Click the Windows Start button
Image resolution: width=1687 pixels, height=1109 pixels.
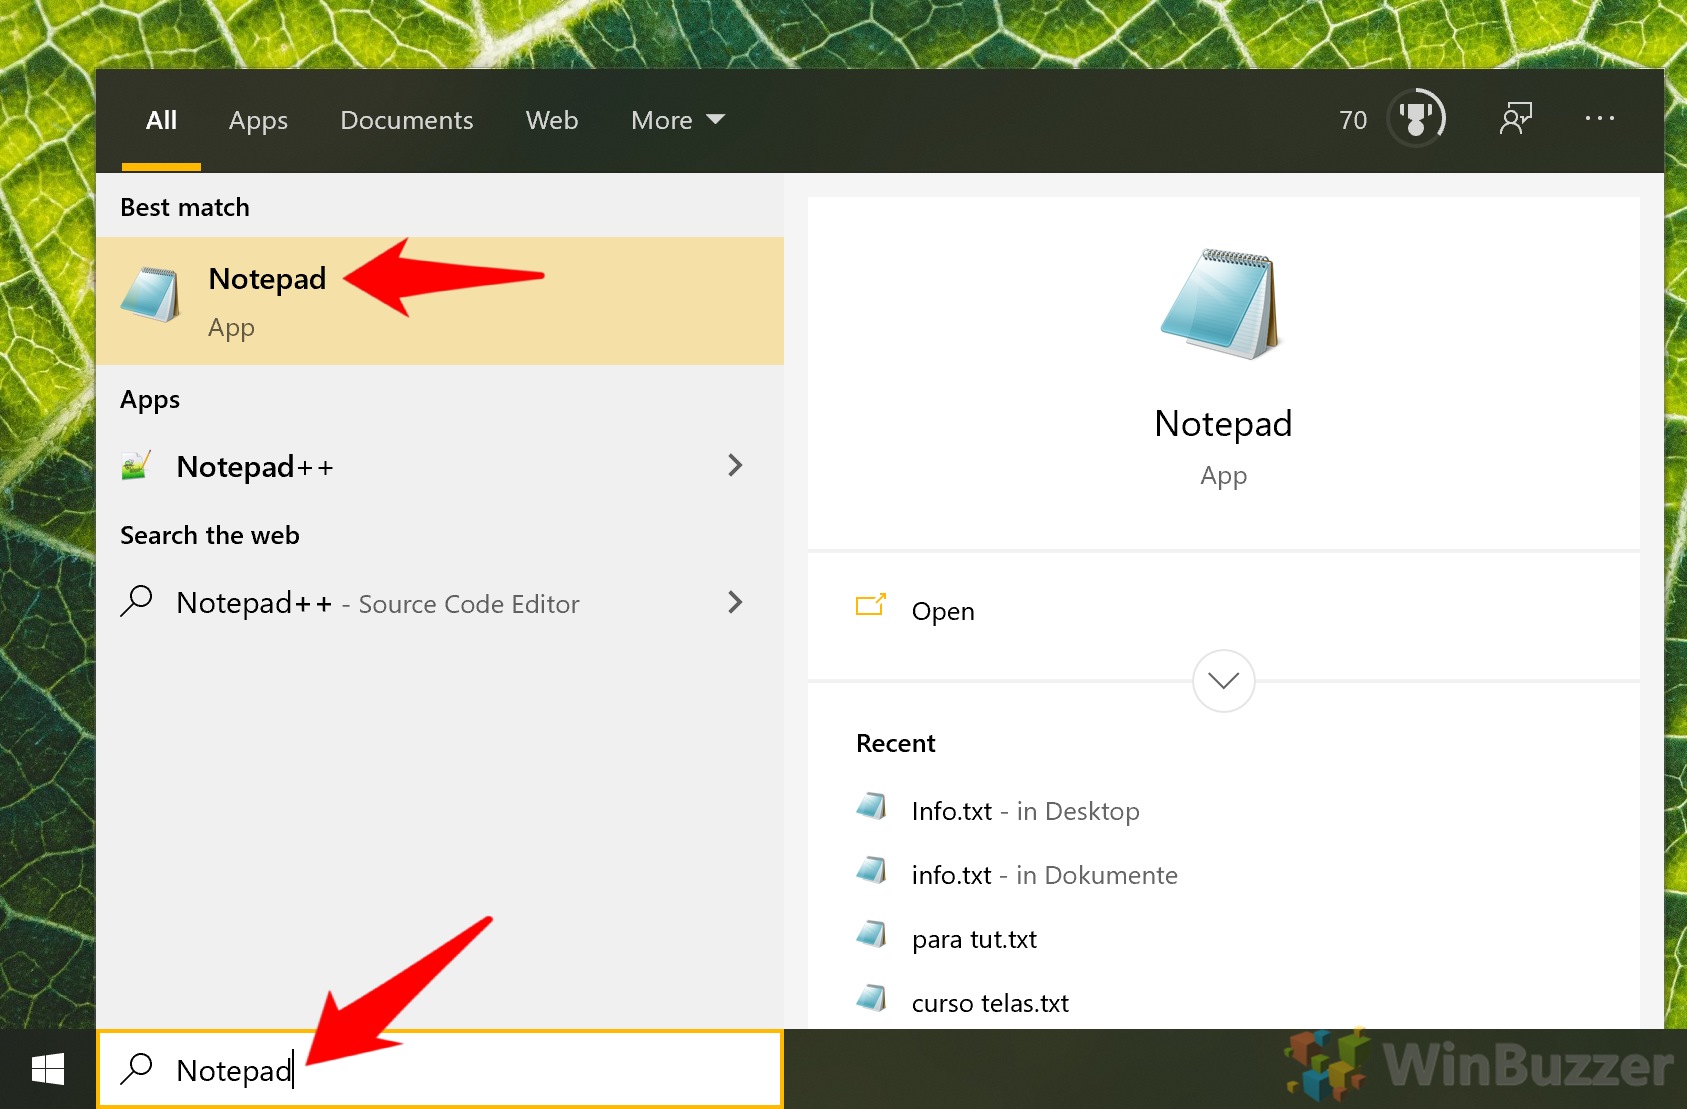coord(48,1069)
